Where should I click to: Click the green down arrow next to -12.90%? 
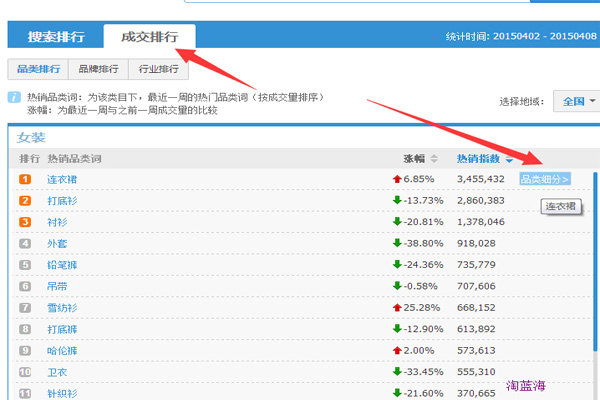(x=397, y=328)
